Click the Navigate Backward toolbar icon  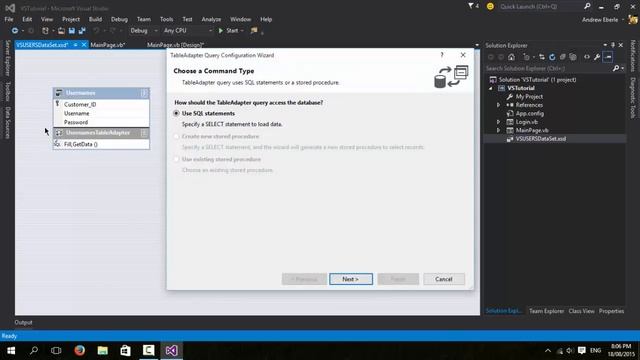pyautogui.click(x=15, y=31)
